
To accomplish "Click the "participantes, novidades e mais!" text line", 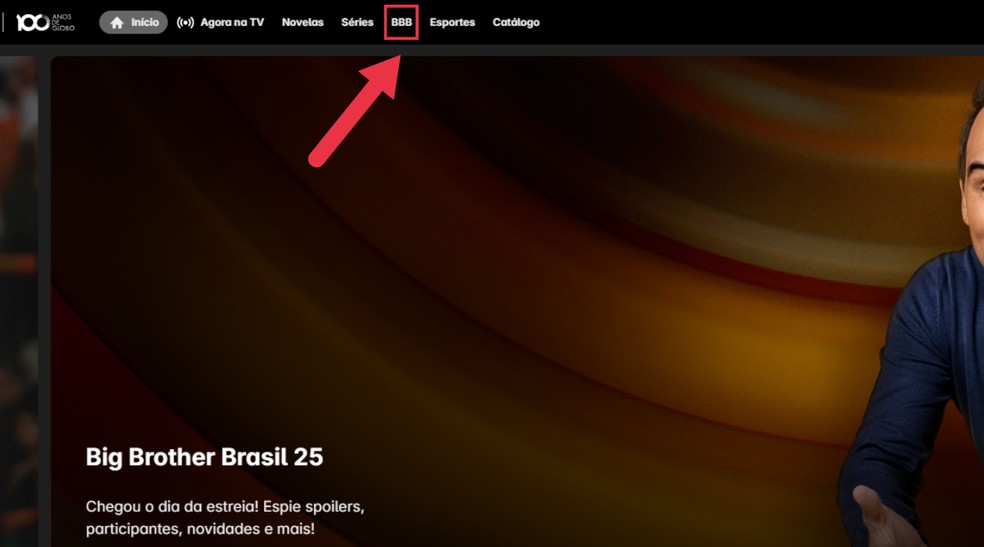I will 200,529.
